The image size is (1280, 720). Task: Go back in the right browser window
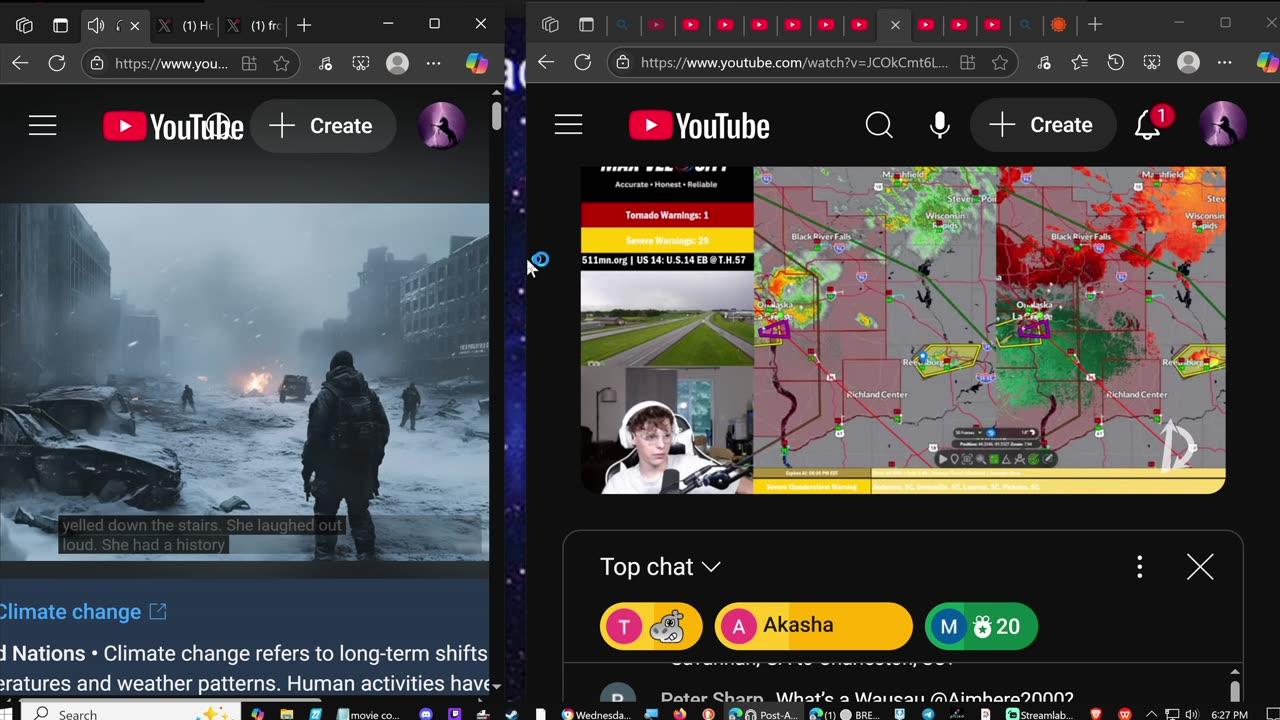pyautogui.click(x=545, y=62)
